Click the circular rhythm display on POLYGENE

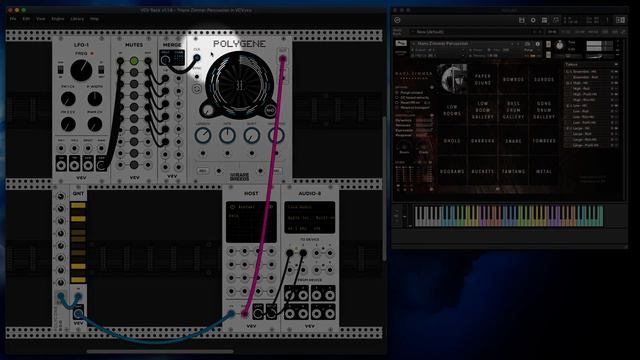coord(239,85)
